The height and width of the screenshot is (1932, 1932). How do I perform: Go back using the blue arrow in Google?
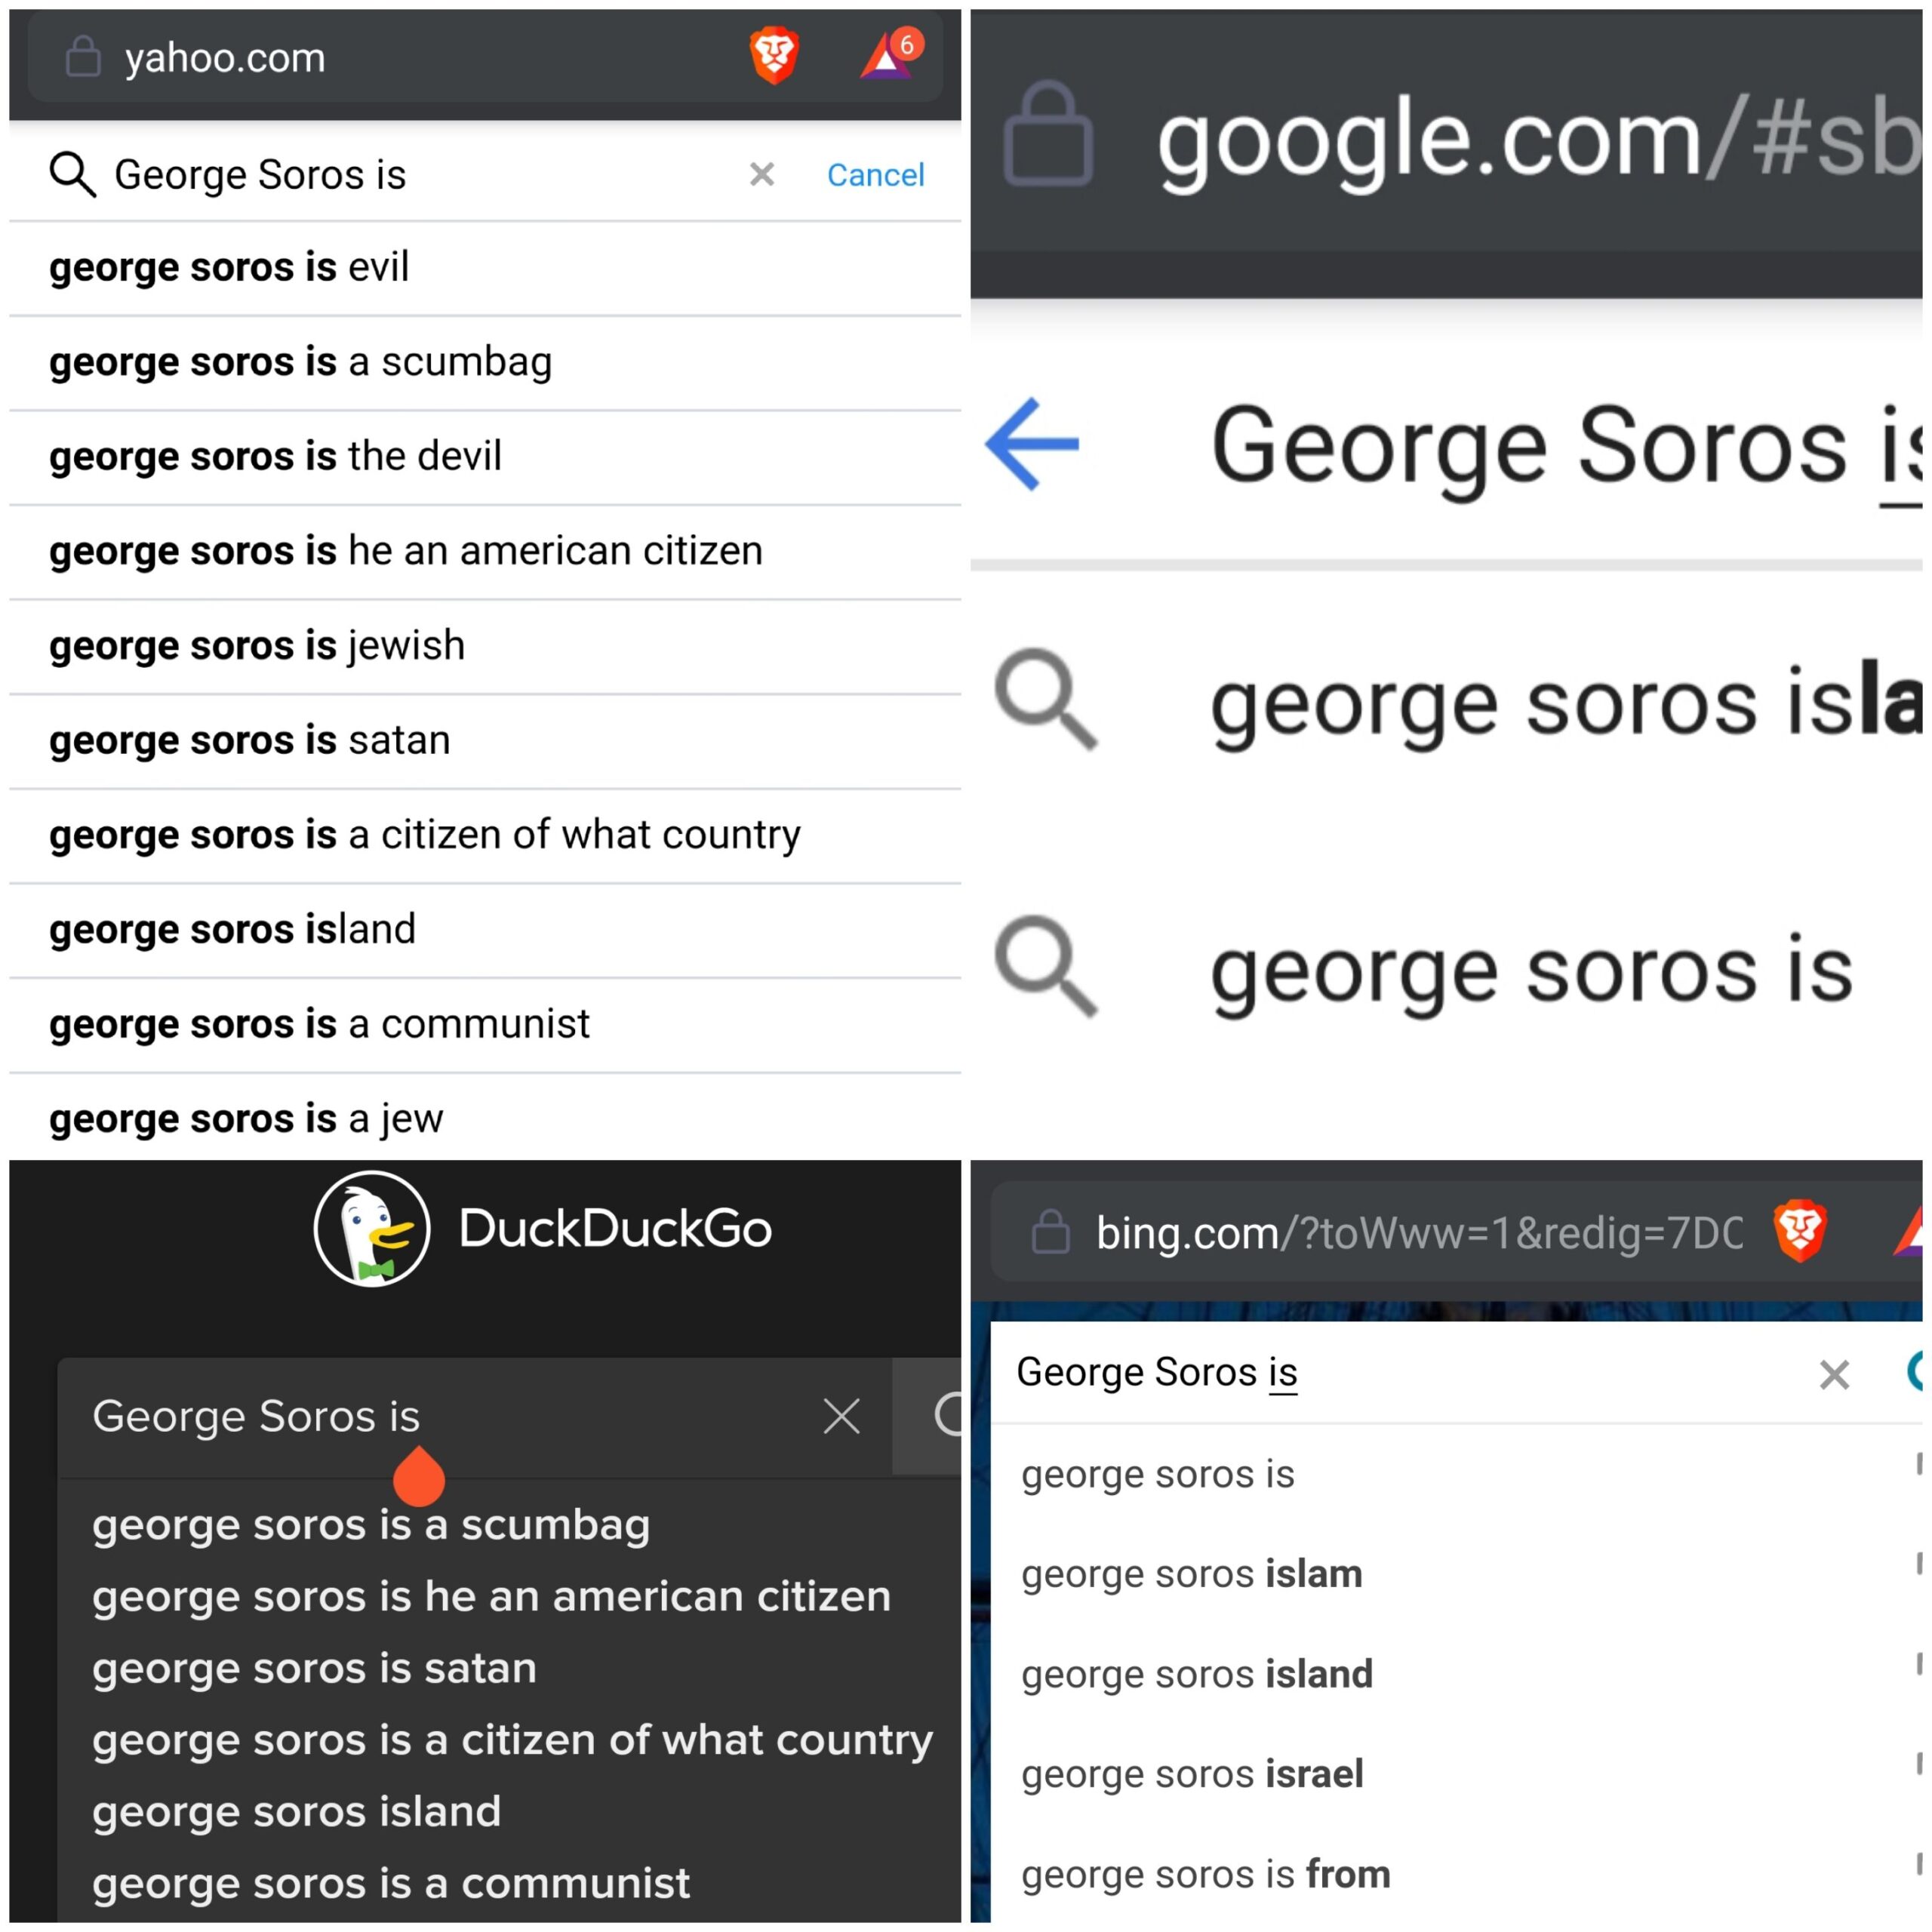pos(1032,445)
